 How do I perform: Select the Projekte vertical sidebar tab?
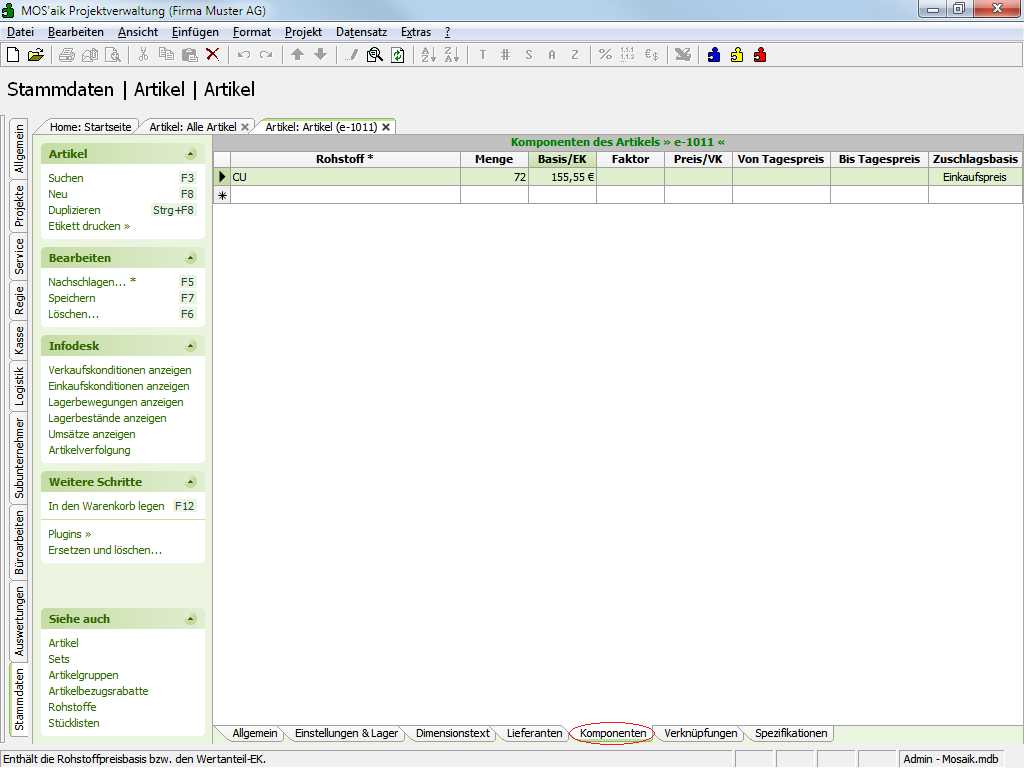click(x=19, y=206)
